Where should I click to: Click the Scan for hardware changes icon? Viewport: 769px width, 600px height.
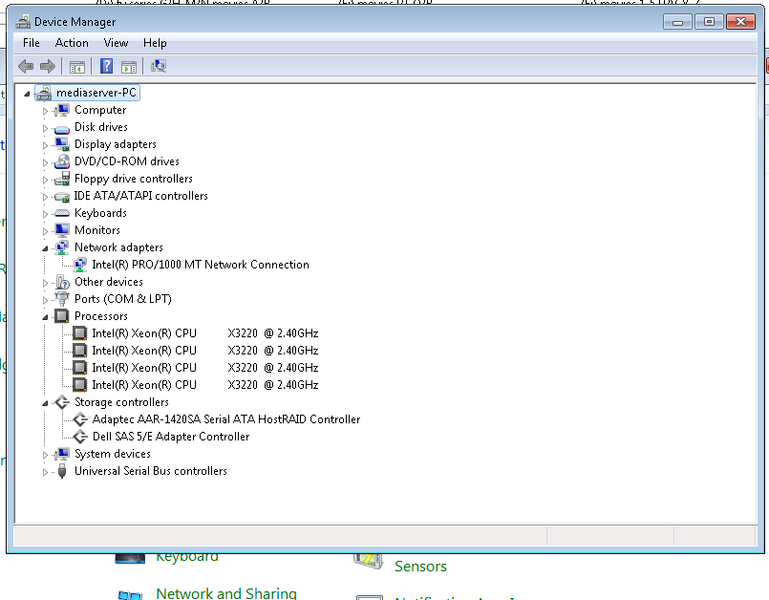coord(158,66)
